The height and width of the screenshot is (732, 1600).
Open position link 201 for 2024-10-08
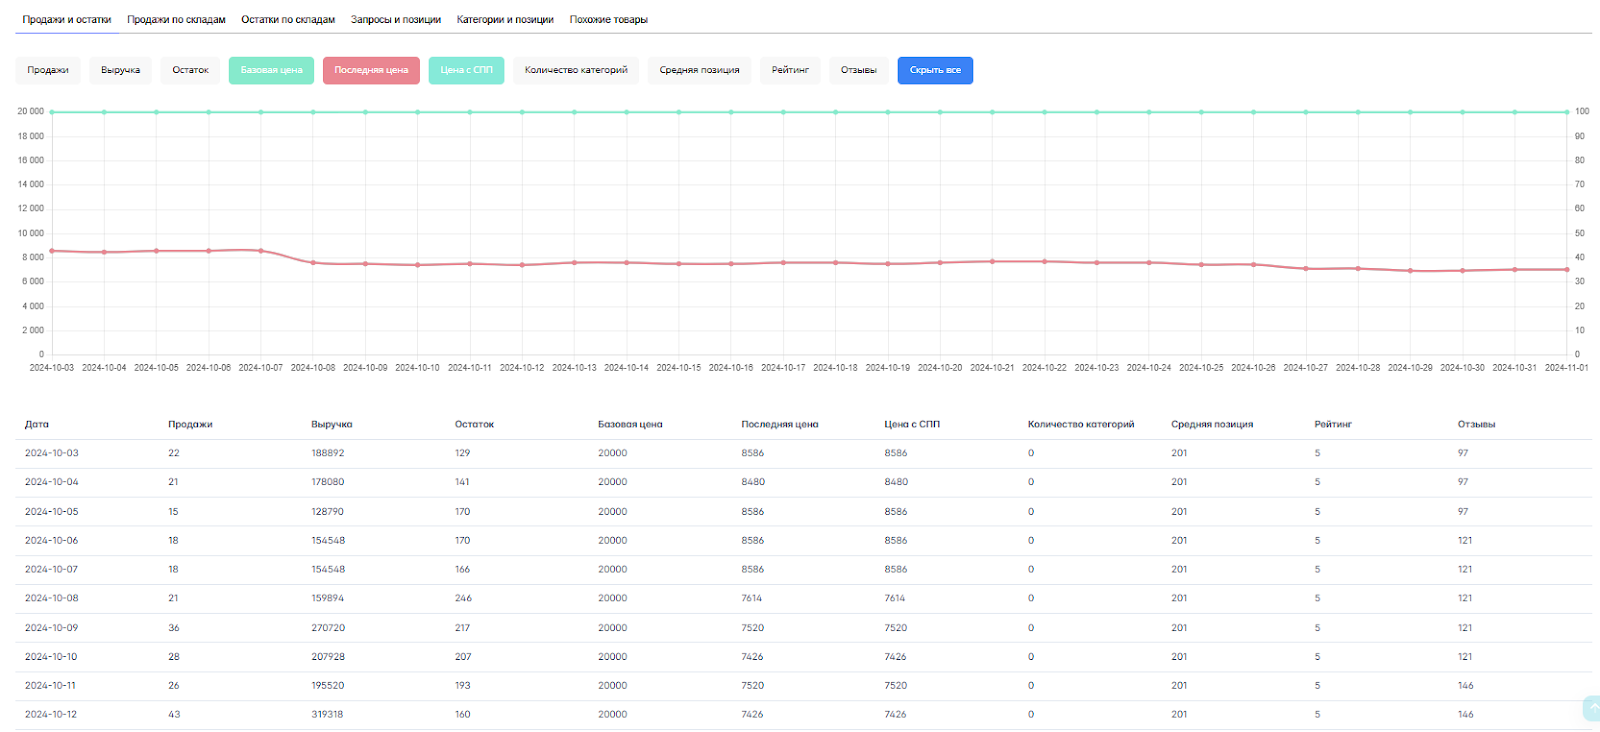pyautogui.click(x=1179, y=598)
